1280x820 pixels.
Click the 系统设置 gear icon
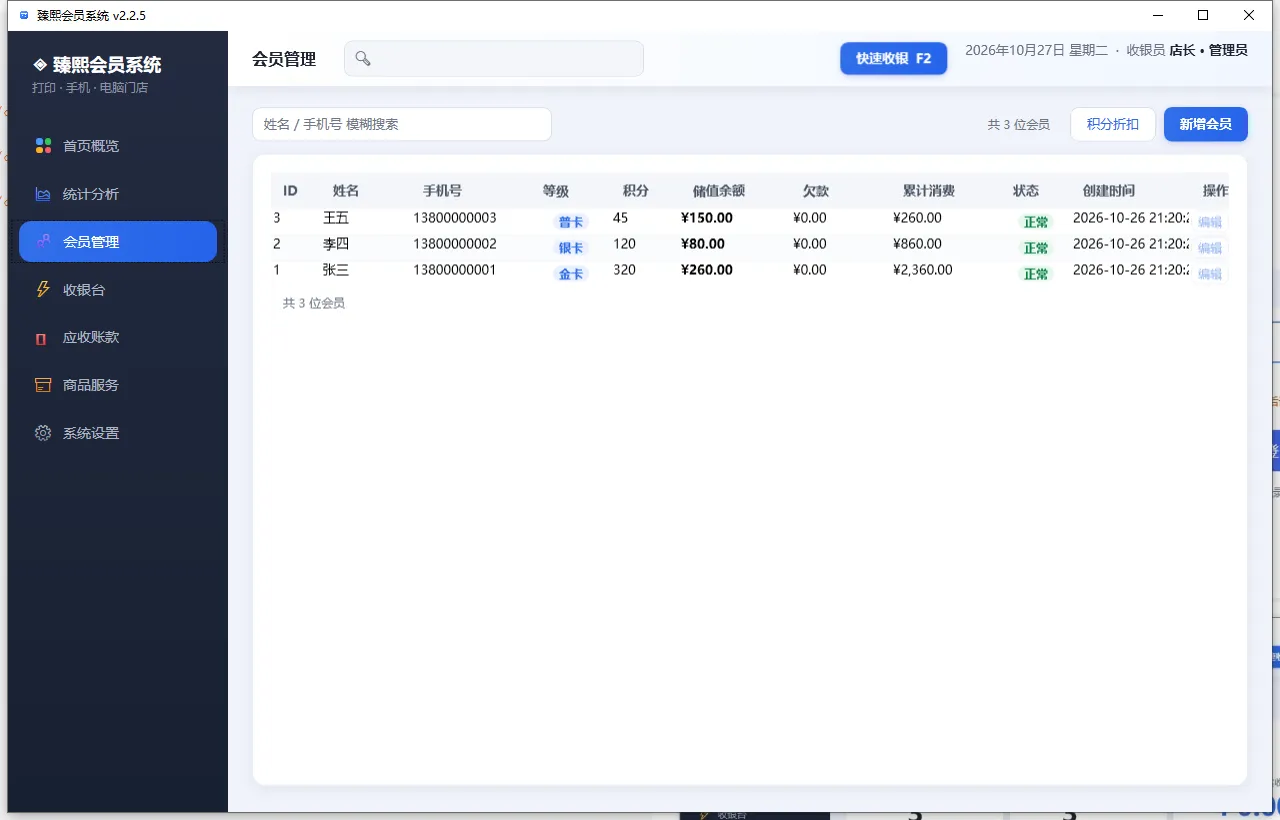(43, 433)
